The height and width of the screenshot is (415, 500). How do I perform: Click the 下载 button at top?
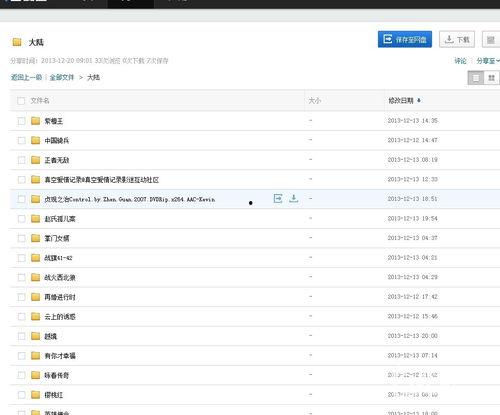pos(457,39)
